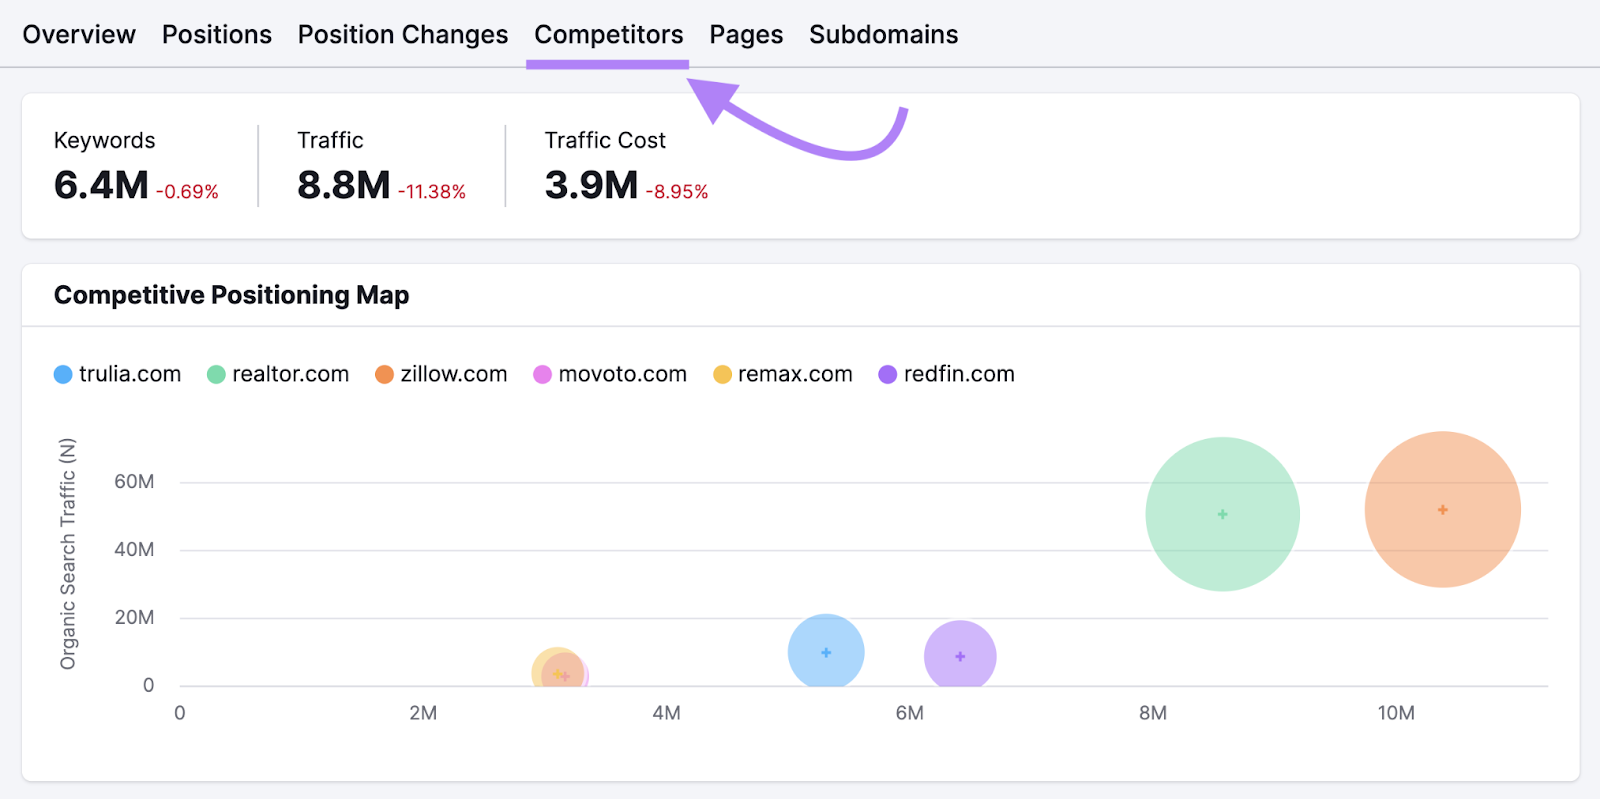Viewport: 1600px width, 799px height.
Task: Toggle trulia.com legend dot
Action: (63, 374)
